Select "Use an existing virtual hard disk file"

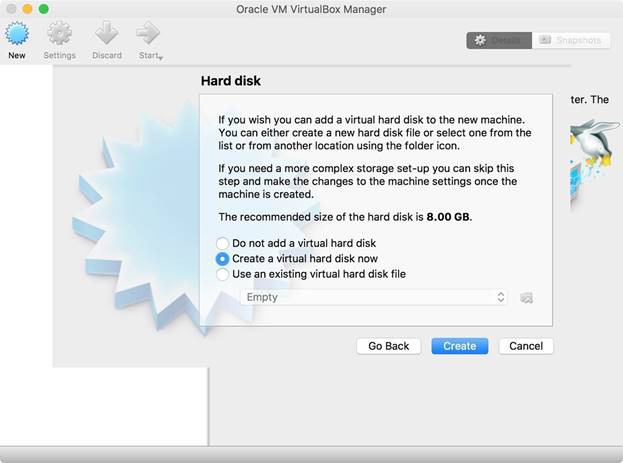(223, 274)
